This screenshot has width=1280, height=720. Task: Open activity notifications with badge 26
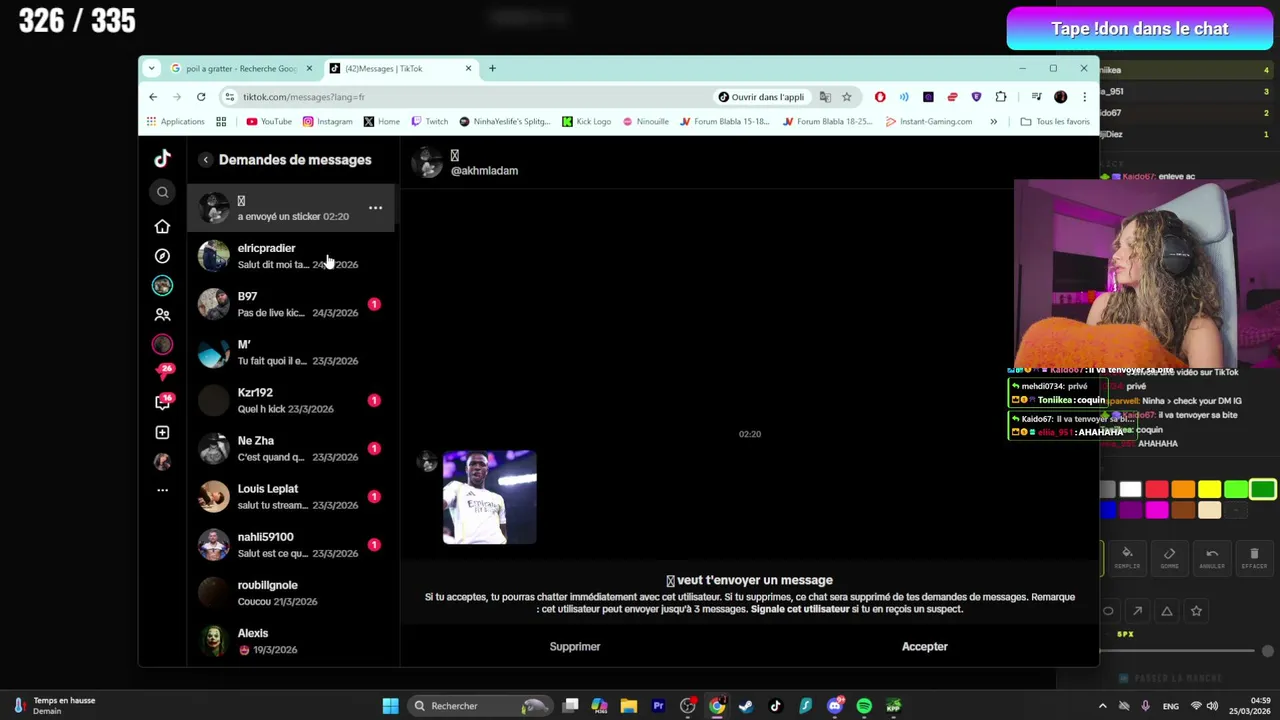(x=163, y=372)
